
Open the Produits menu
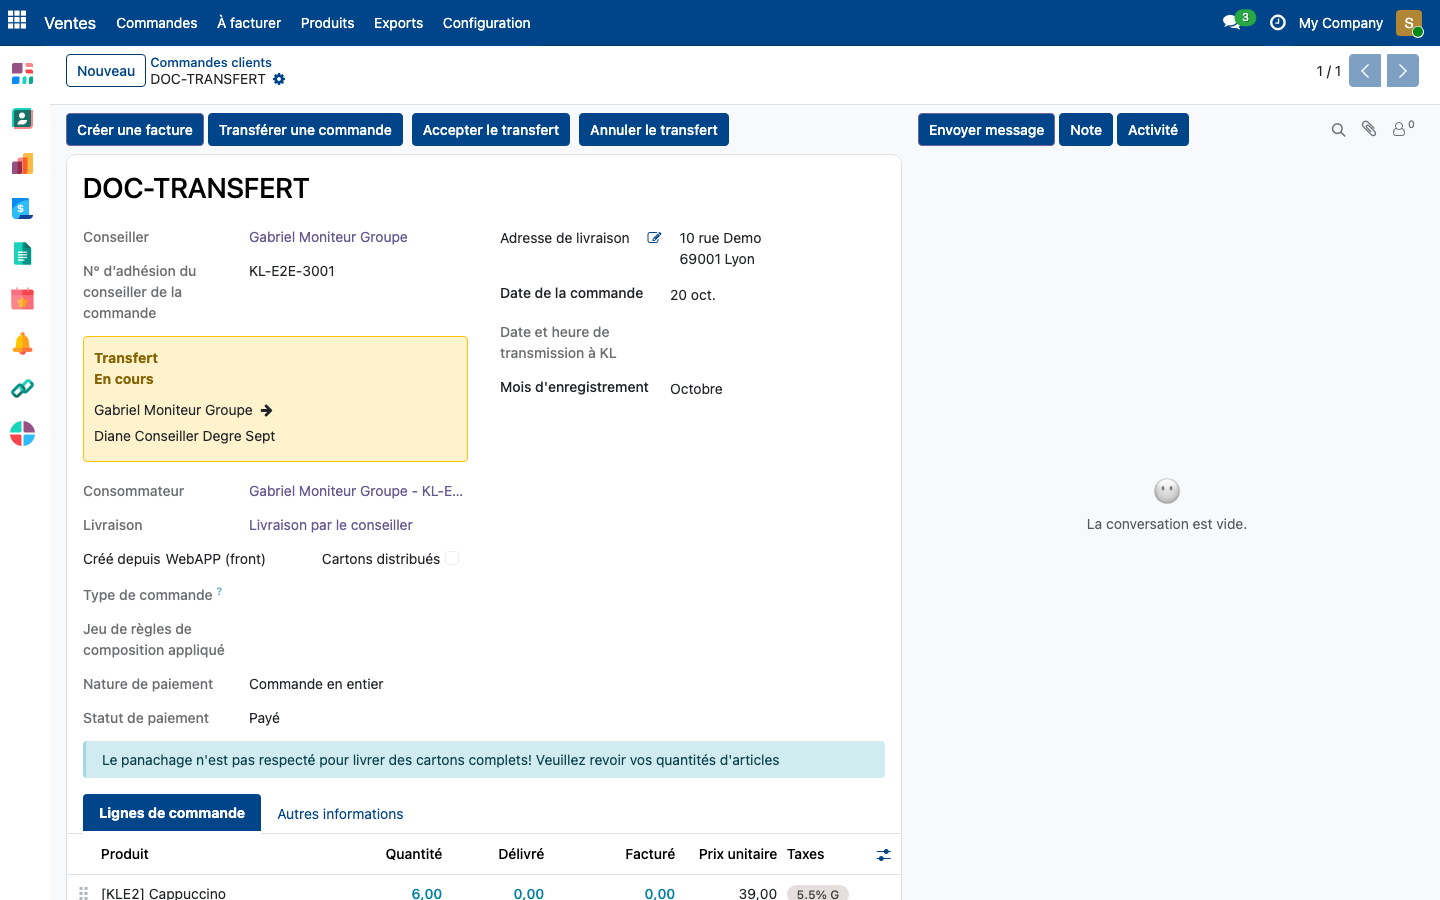(x=327, y=23)
